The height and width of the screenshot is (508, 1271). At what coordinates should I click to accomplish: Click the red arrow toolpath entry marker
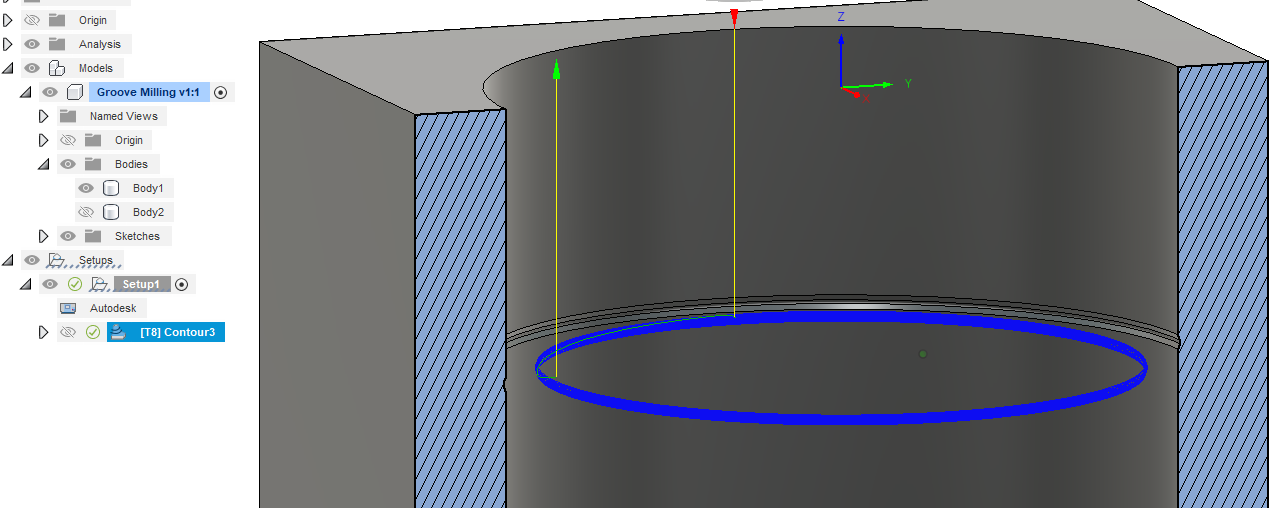(x=734, y=17)
